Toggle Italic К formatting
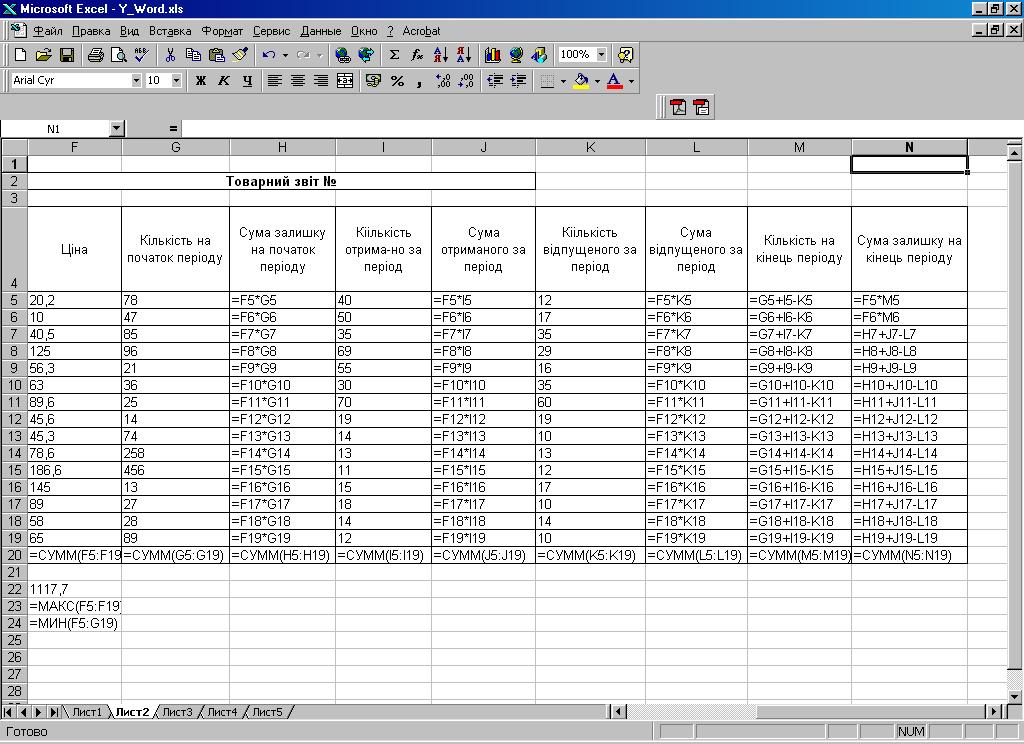Image resolution: width=1024 pixels, height=744 pixels. (224, 80)
